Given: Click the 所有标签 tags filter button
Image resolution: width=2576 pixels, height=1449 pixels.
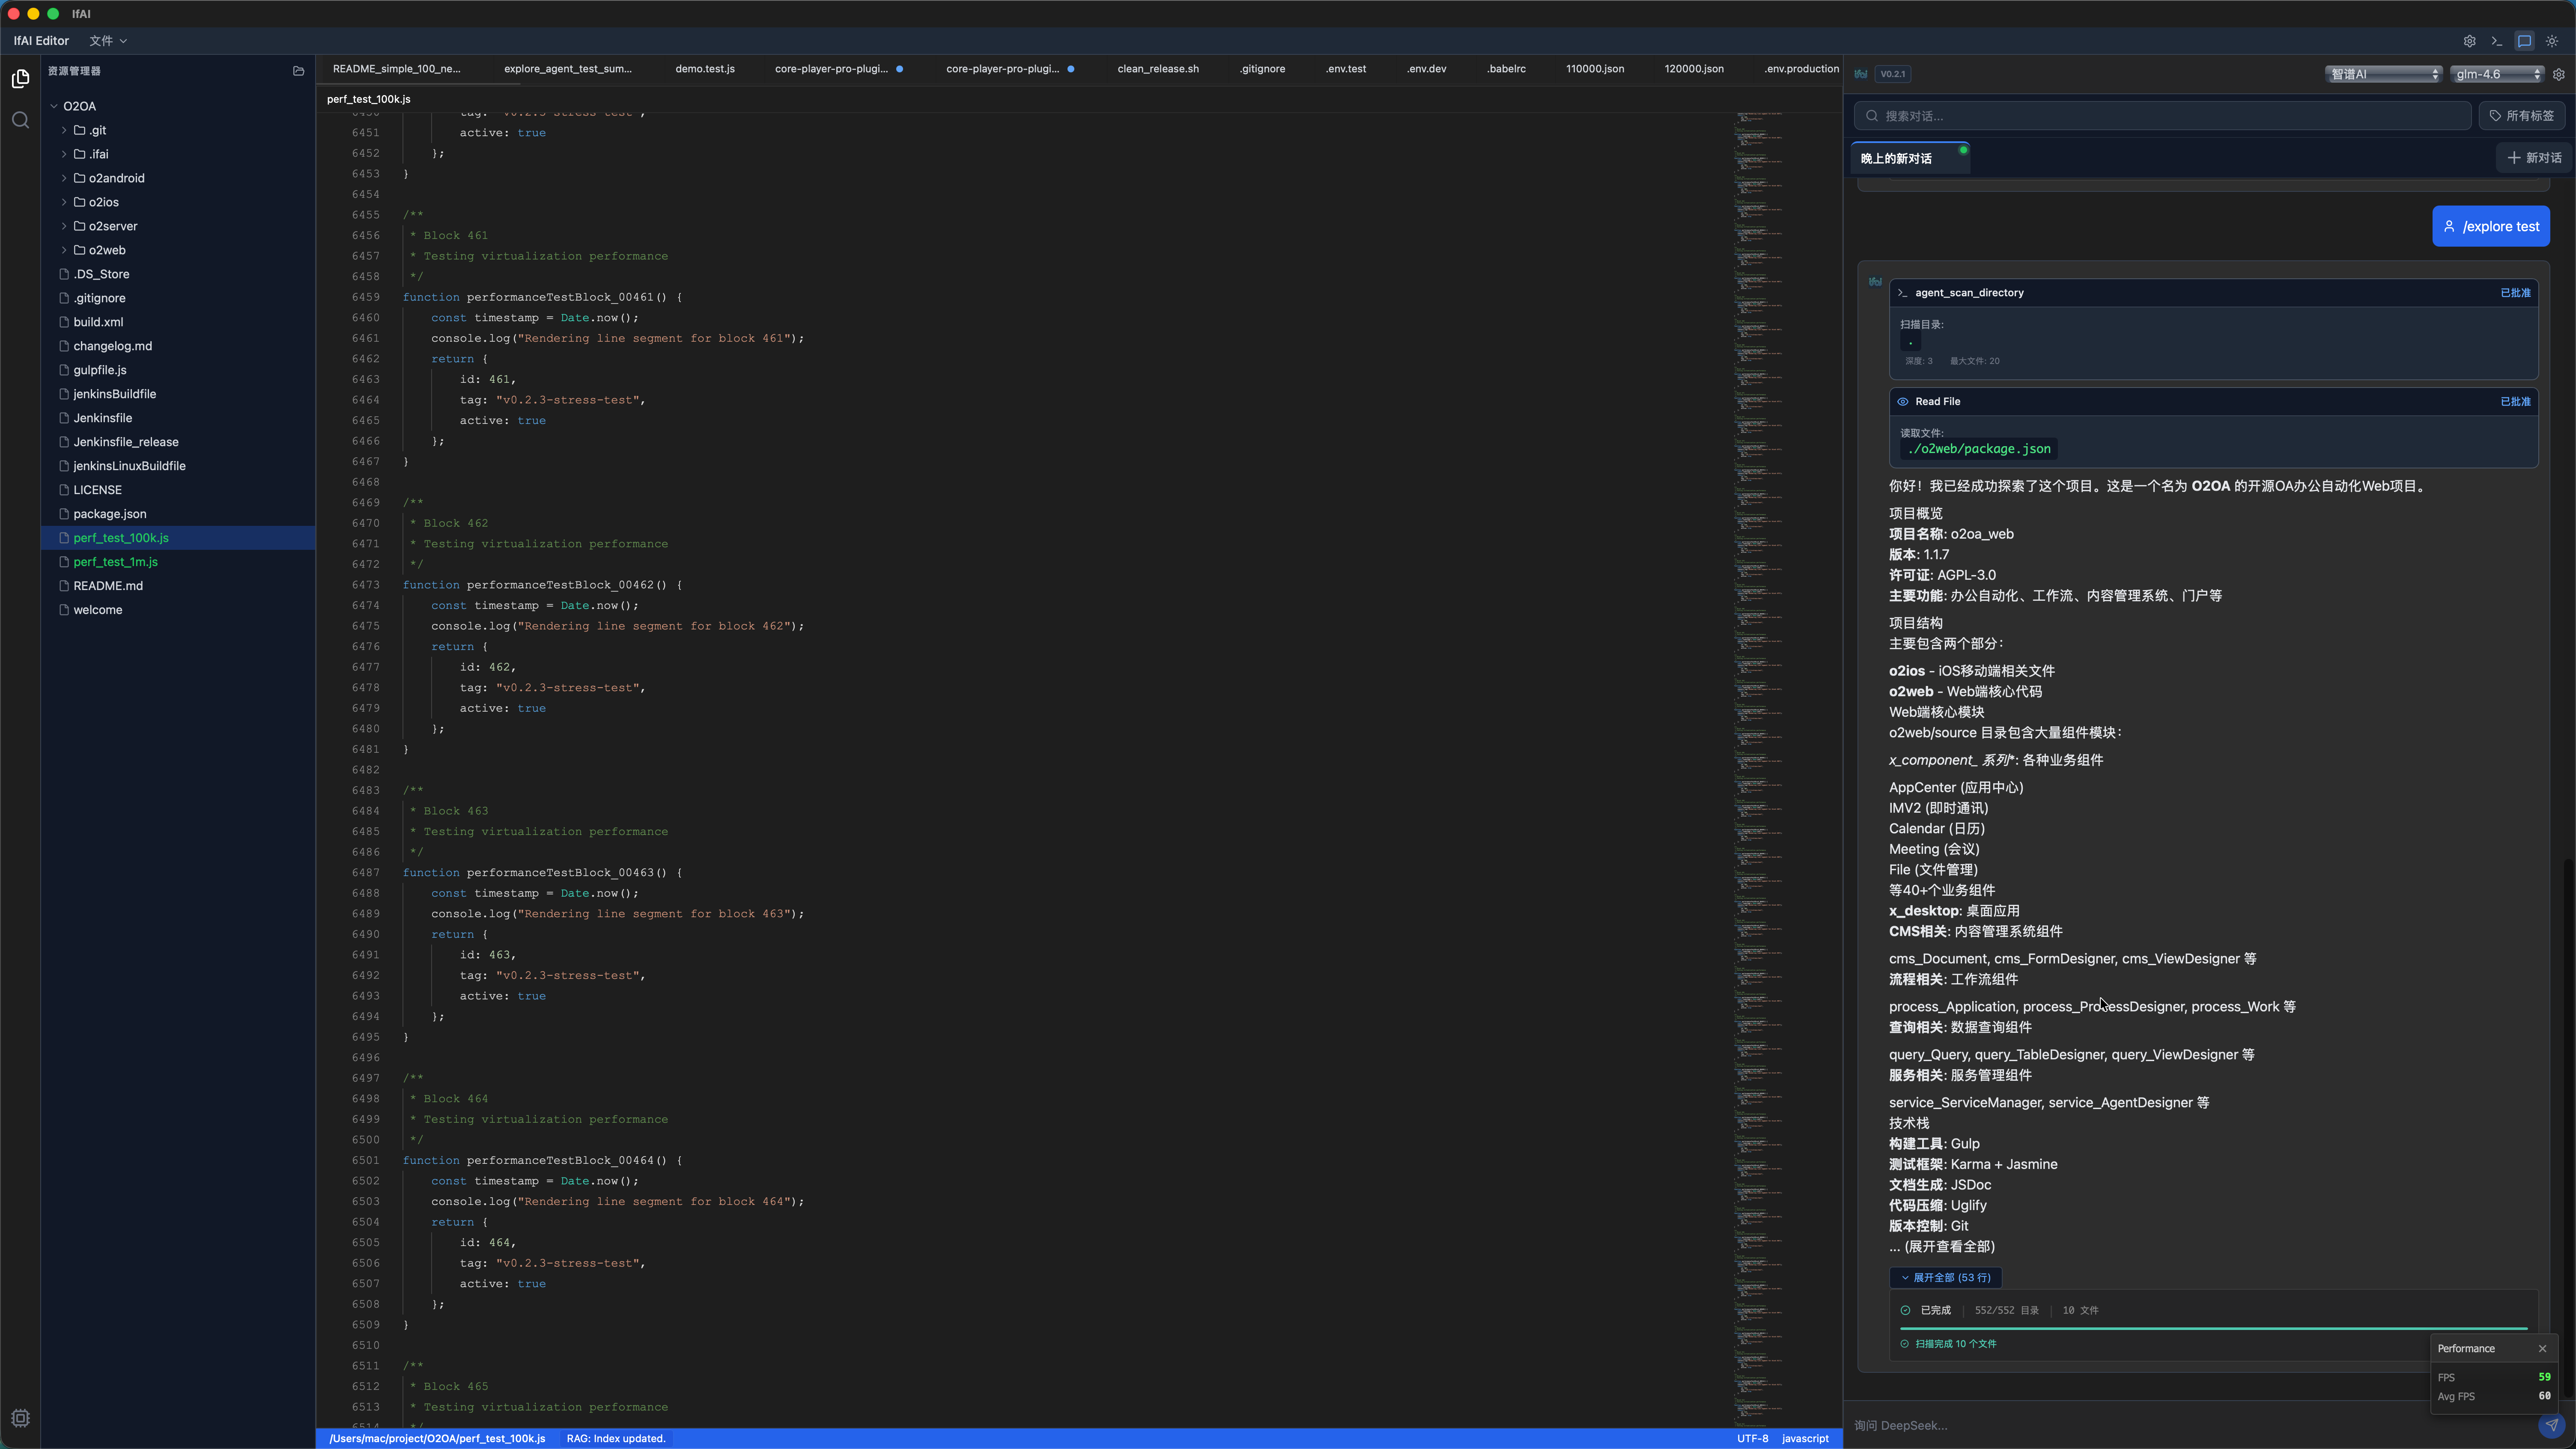Looking at the screenshot, I should (2521, 116).
